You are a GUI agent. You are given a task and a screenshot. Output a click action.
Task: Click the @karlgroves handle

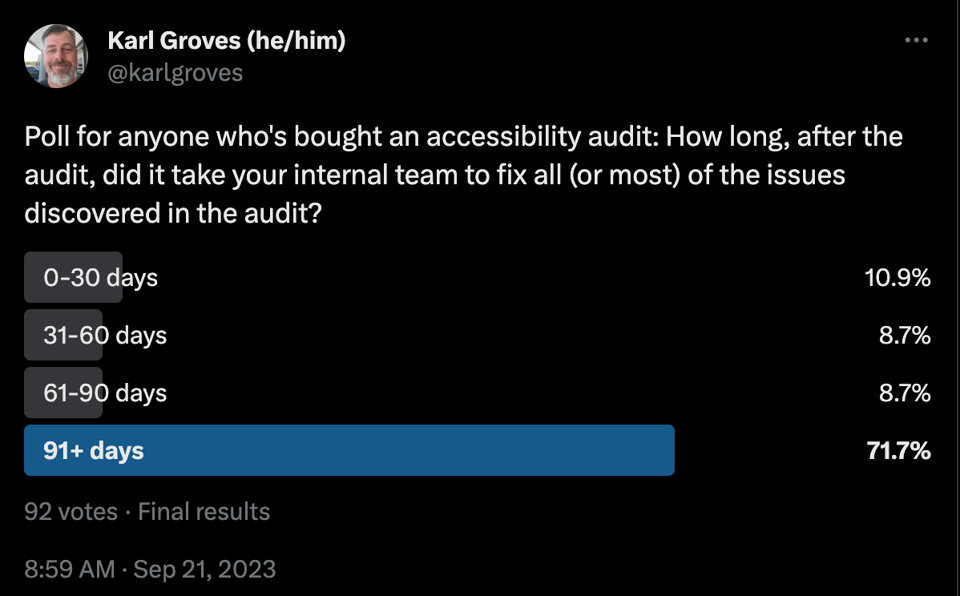tap(174, 73)
